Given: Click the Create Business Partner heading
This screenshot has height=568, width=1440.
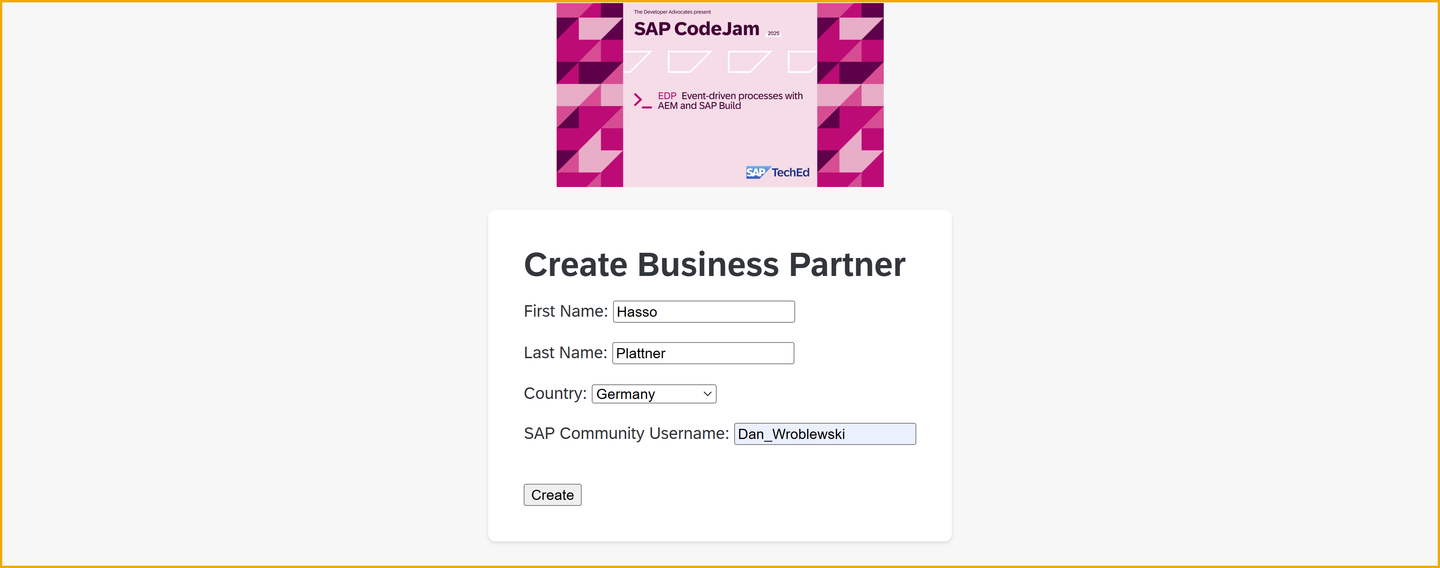Looking at the screenshot, I should tap(715, 264).
